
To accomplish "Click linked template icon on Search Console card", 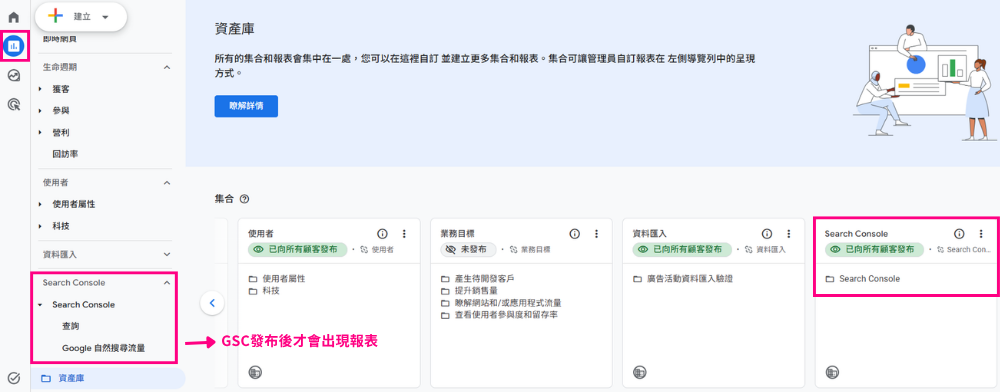I will pos(941,250).
